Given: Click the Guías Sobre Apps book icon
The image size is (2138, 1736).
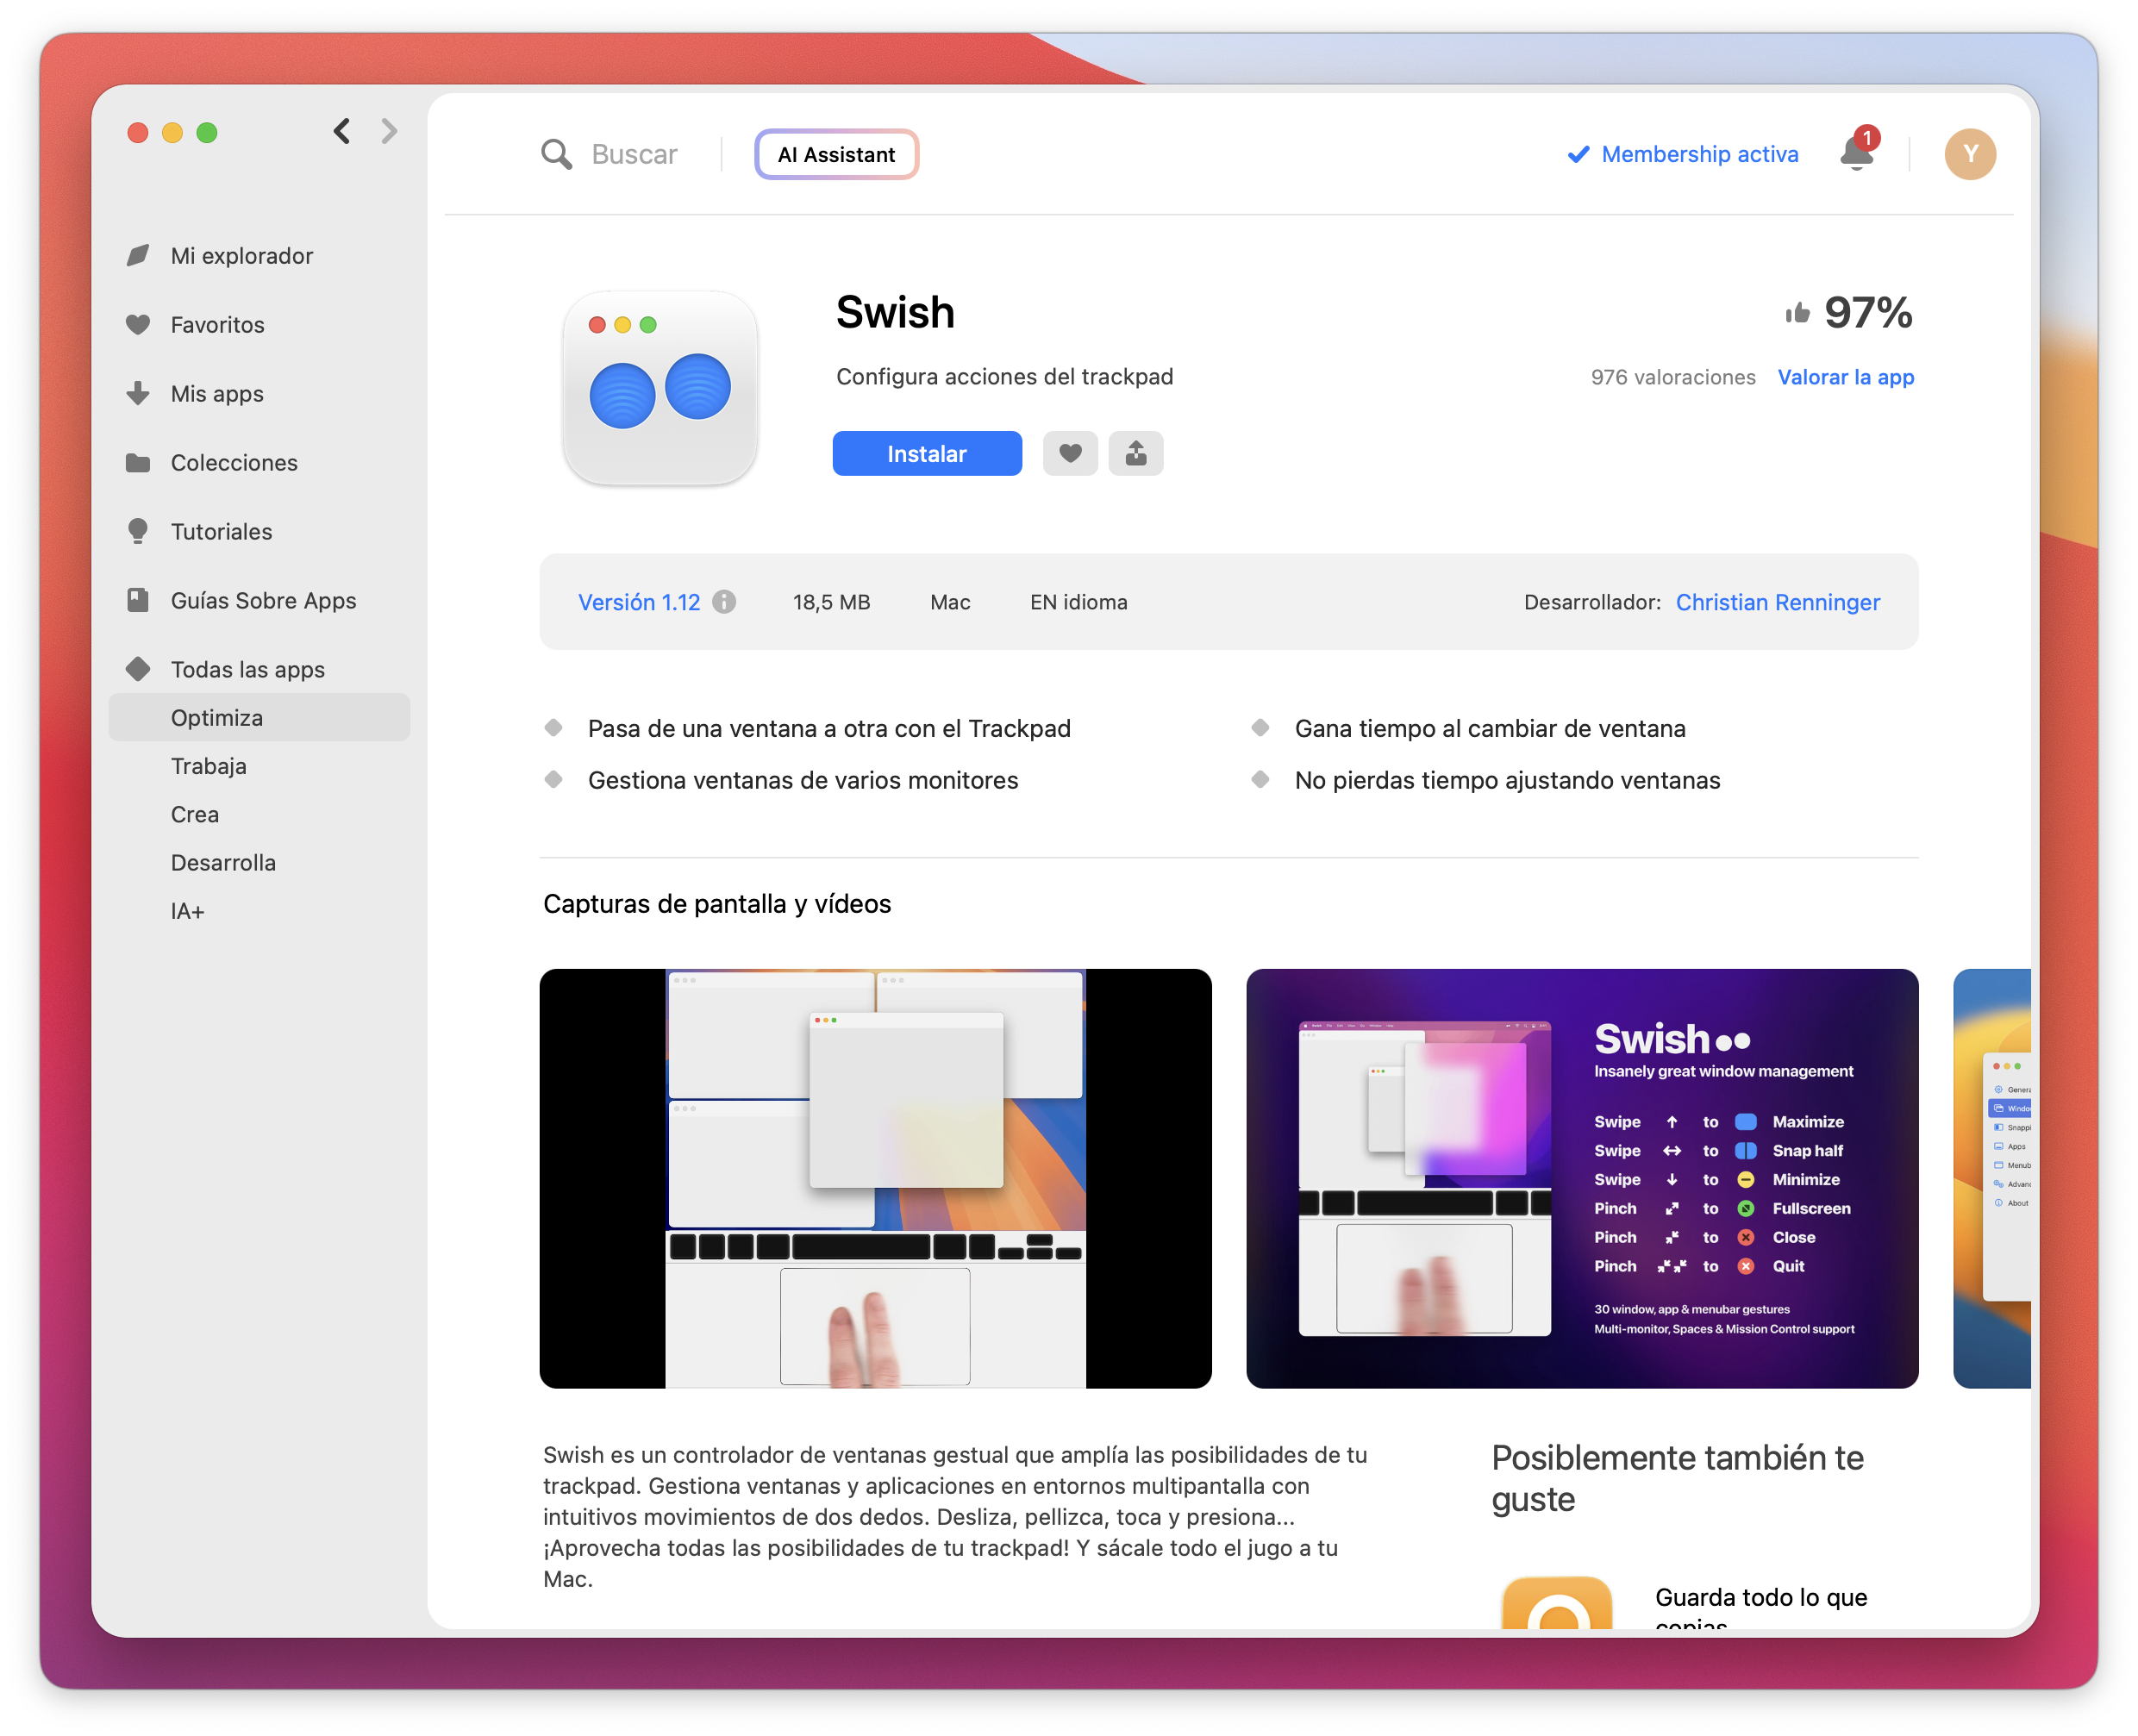Looking at the screenshot, I should (138, 600).
